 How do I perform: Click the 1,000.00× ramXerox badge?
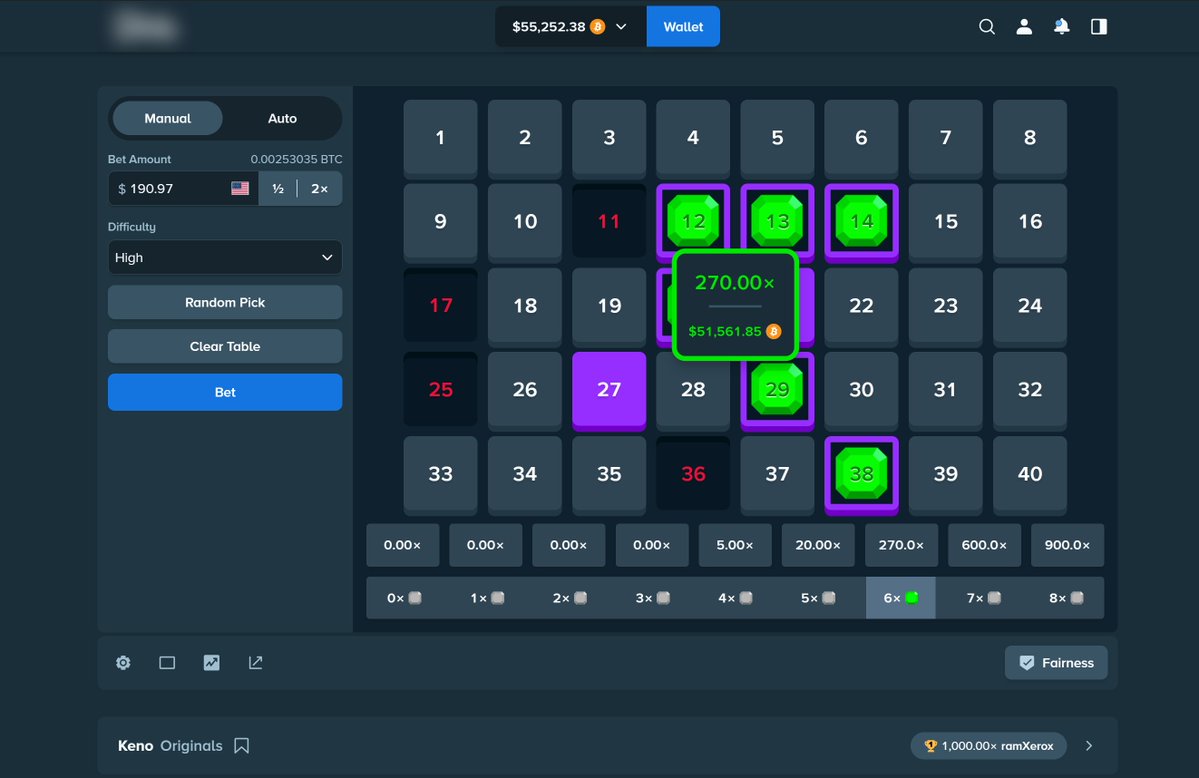(989, 745)
